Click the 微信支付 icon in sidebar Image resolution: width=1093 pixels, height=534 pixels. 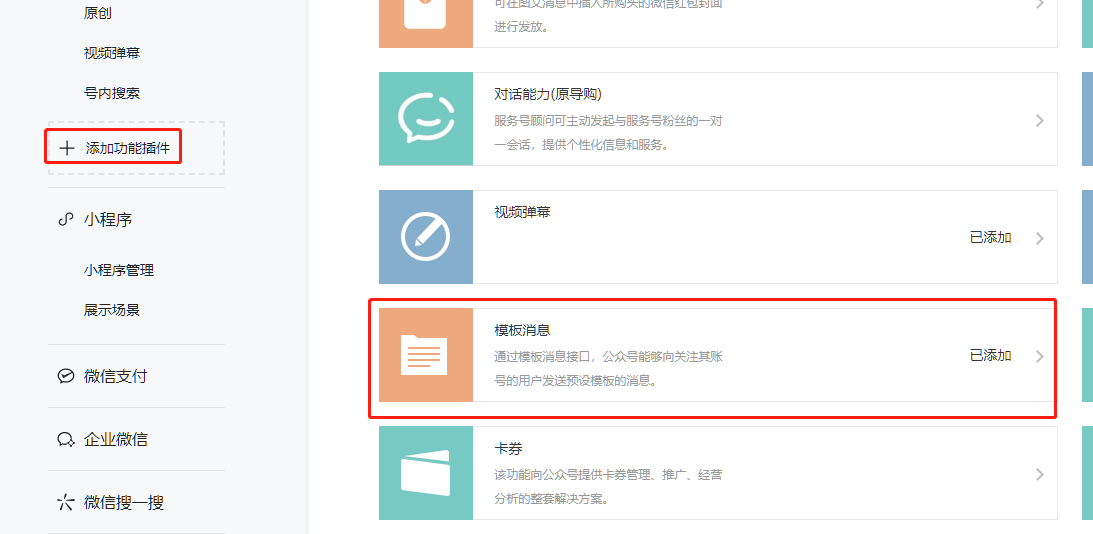(66, 376)
